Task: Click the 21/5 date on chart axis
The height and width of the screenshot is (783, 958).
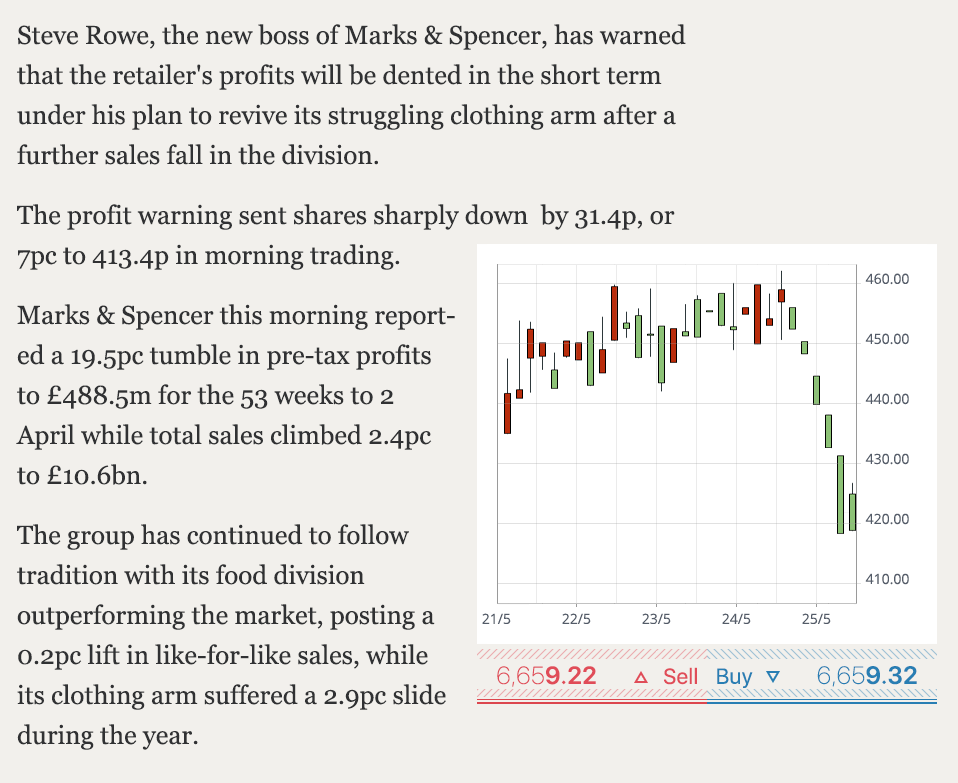Action: (495, 619)
